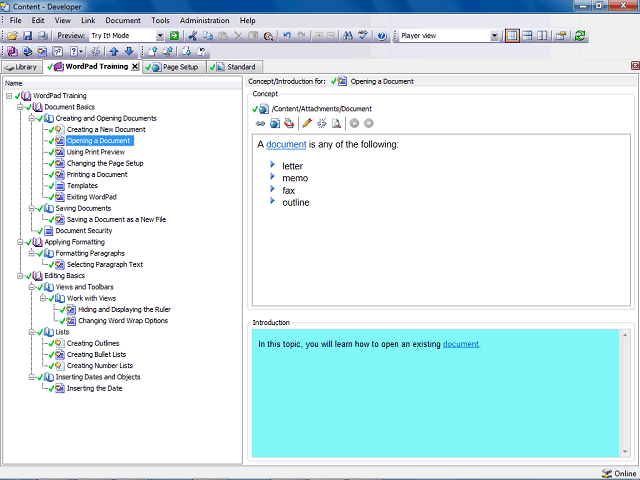Viewport: 640px width, 480px height.
Task: Open the Tools menu
Action: click(160, 20)
